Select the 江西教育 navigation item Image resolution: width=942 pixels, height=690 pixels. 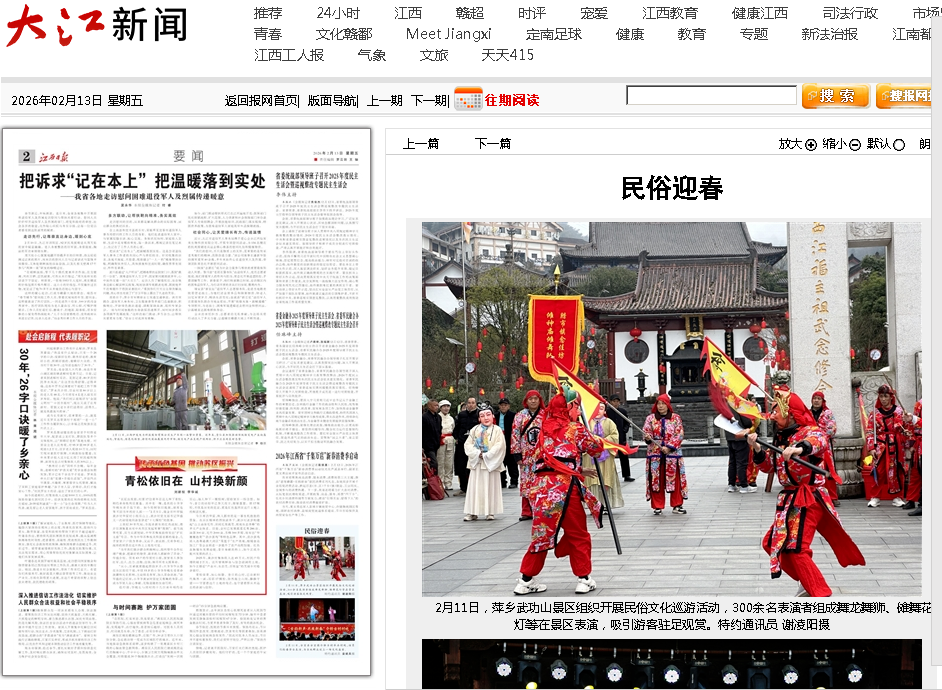670,13
